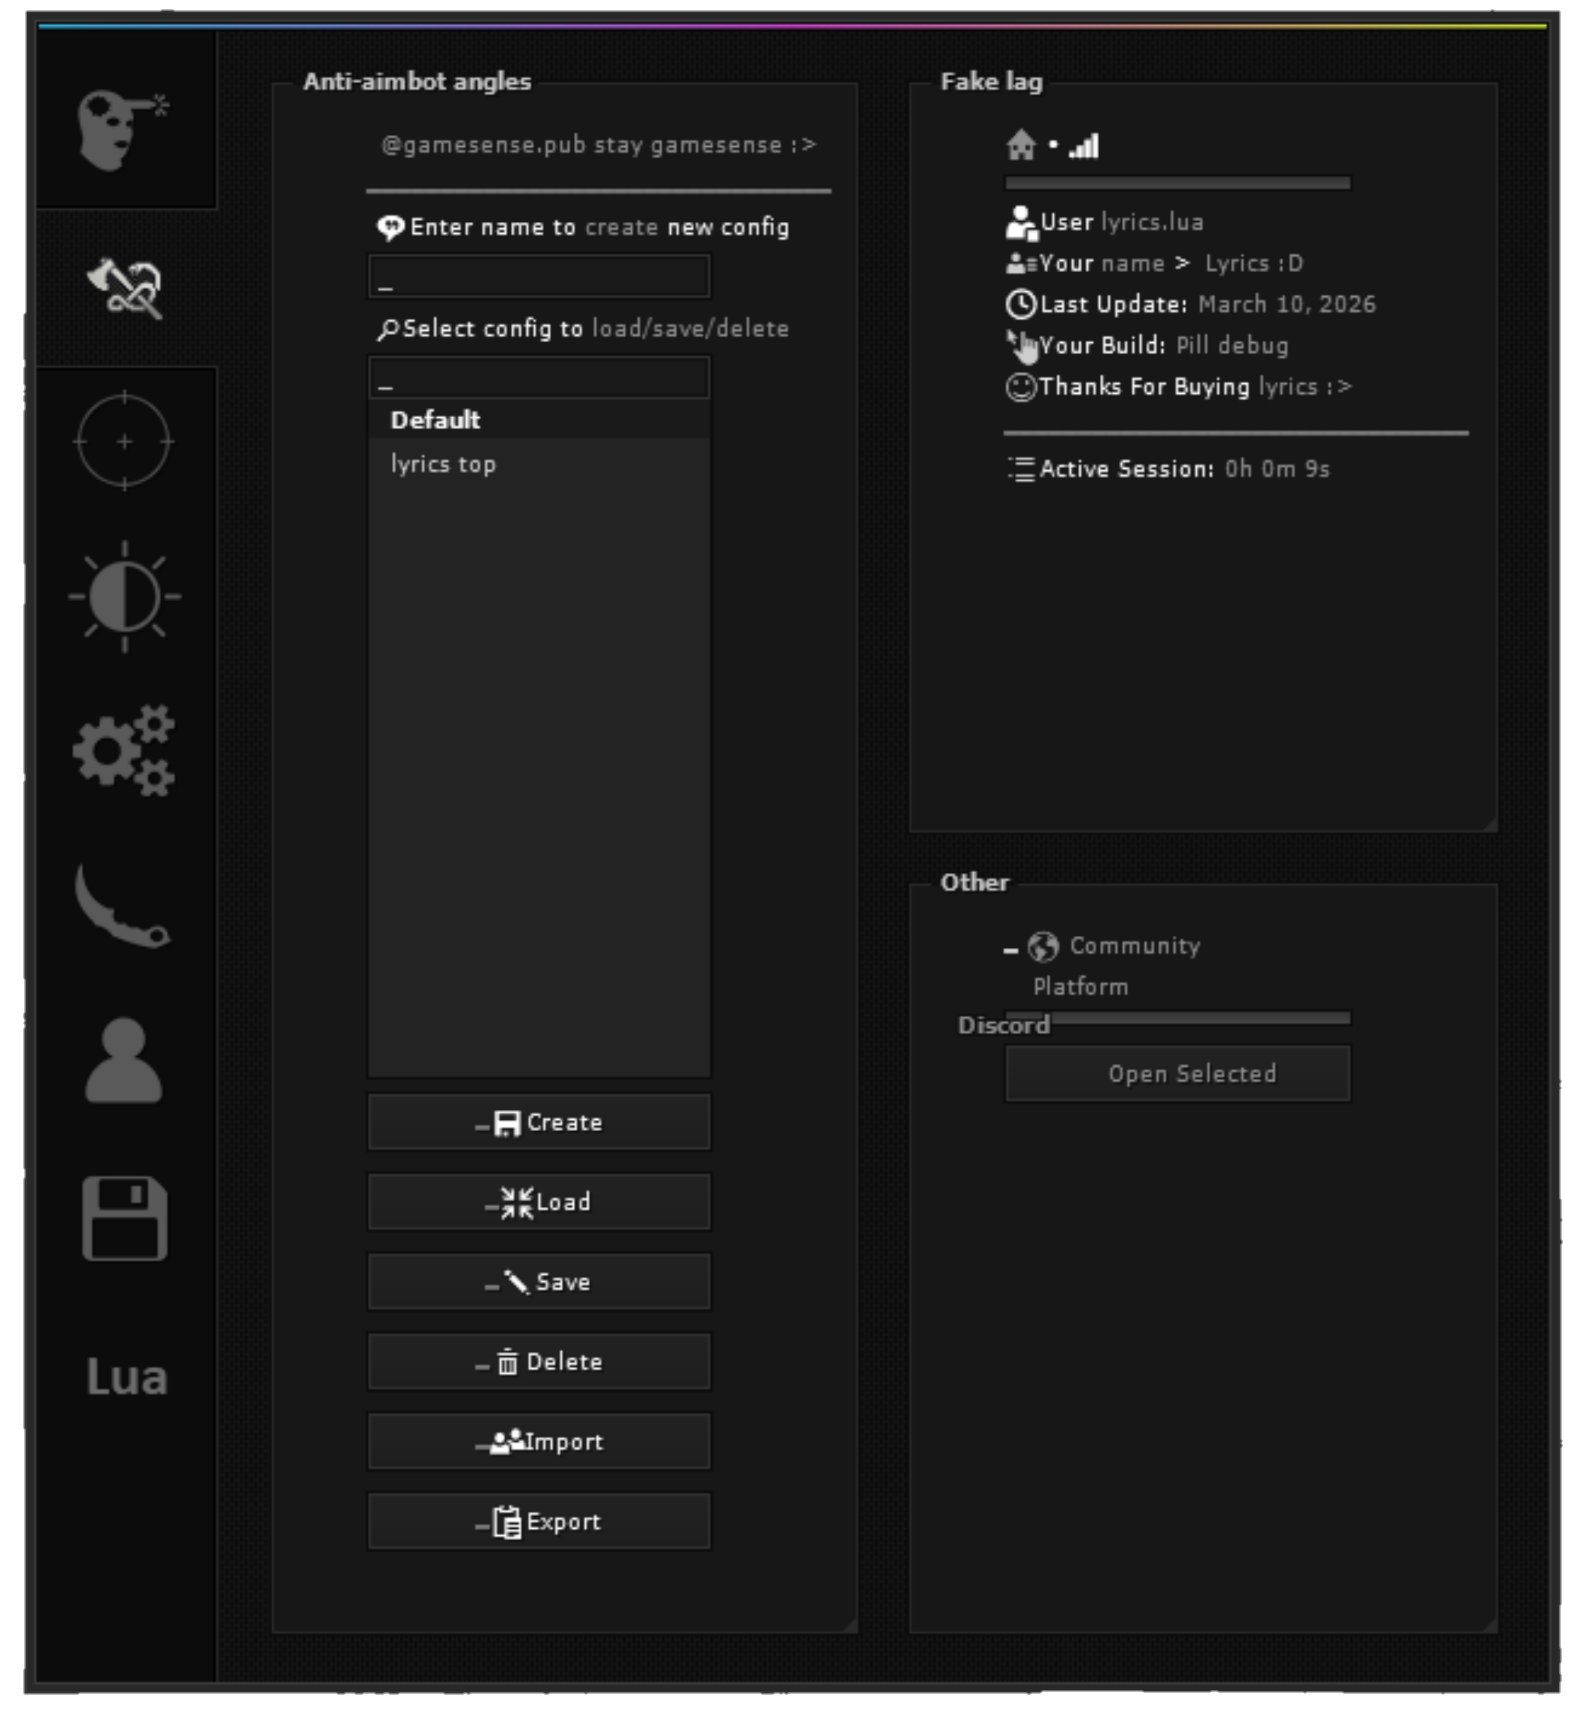Click the user icon beside lyrics.lua

pyautogui.click(x=1021, y=222)
